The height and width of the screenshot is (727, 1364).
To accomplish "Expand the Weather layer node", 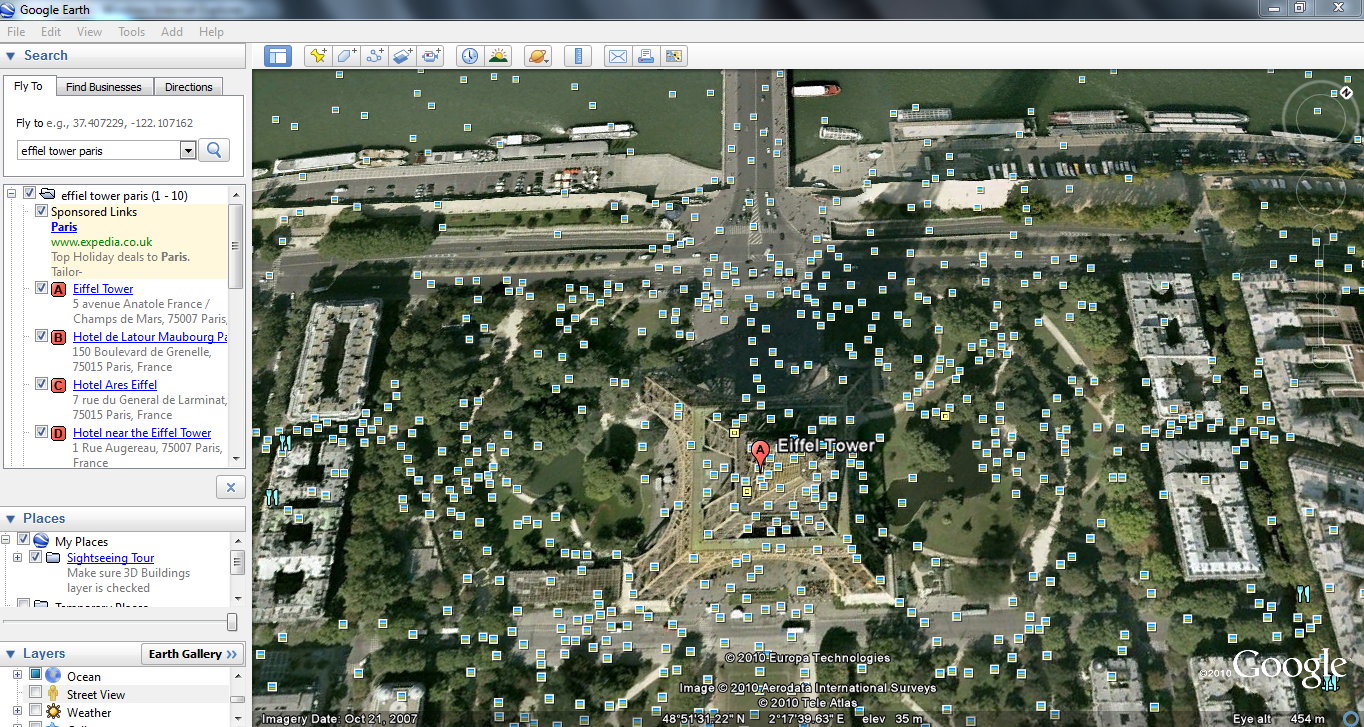I will click(x=17, y=711).
